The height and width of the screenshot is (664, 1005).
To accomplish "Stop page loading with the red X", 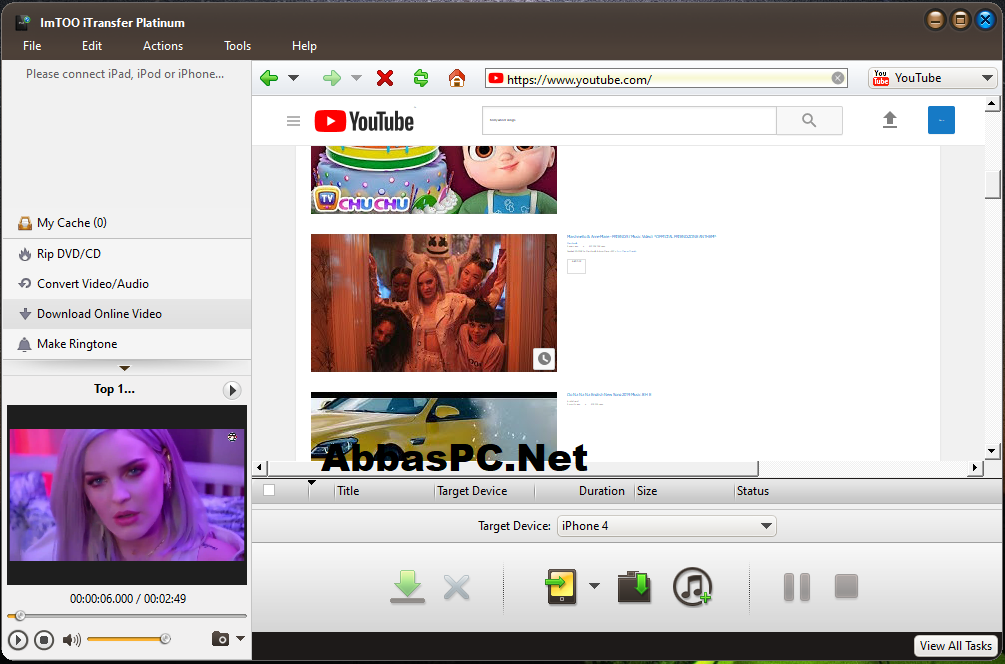I will (x=385, y=78).
